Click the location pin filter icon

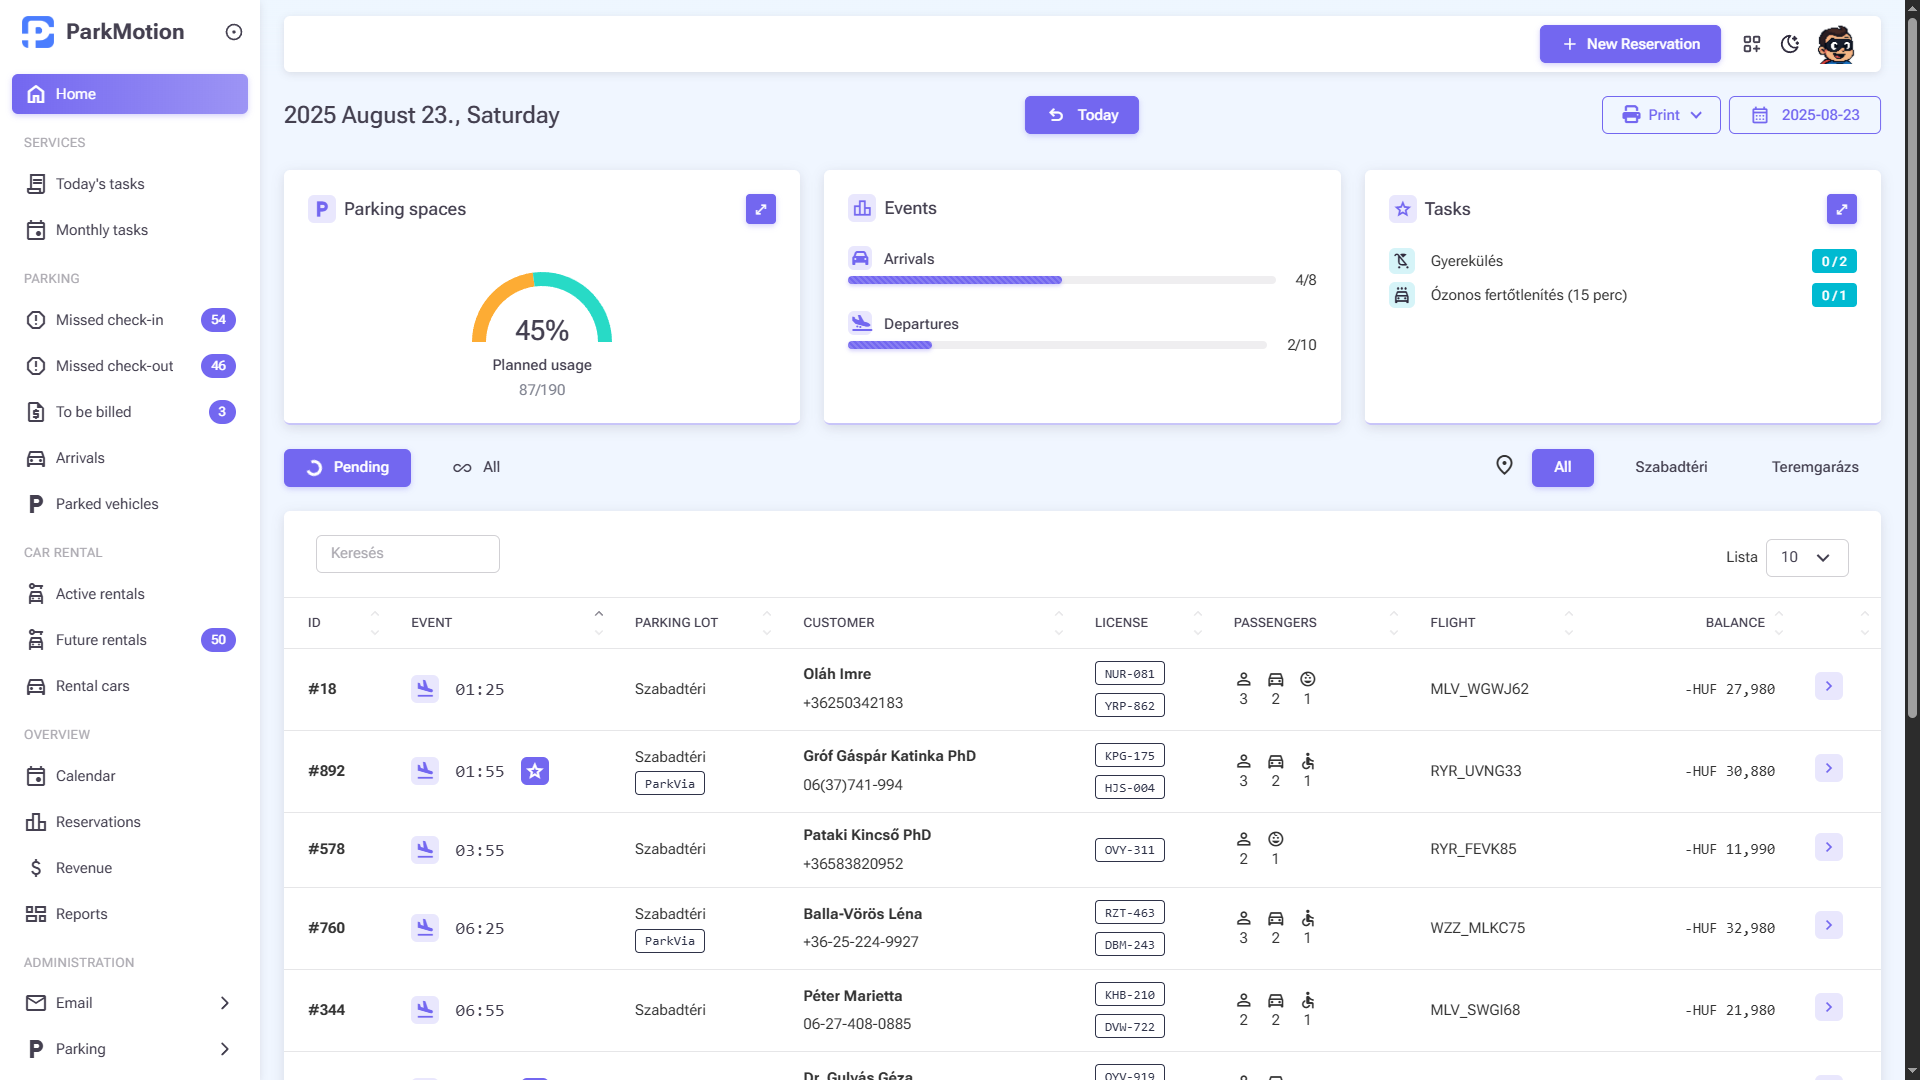(x=1505, y=466)
